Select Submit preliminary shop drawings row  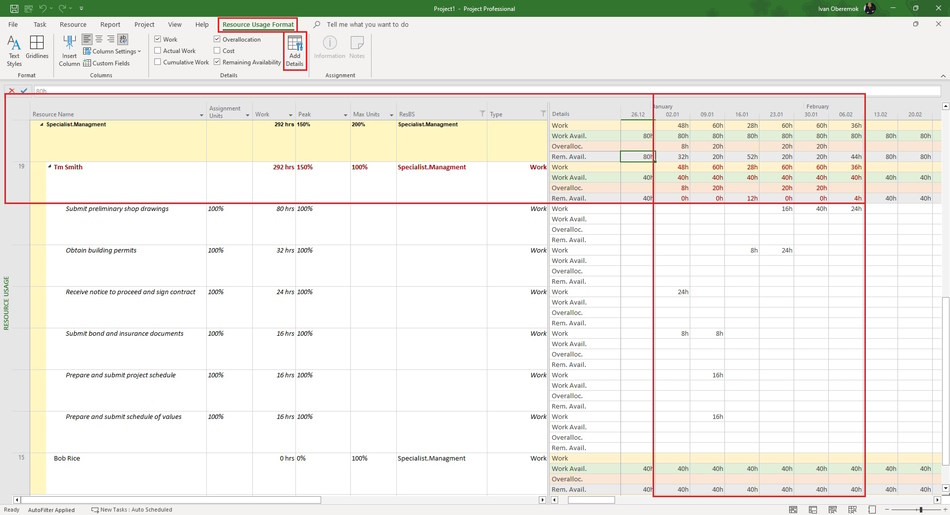tap(117, 208)
